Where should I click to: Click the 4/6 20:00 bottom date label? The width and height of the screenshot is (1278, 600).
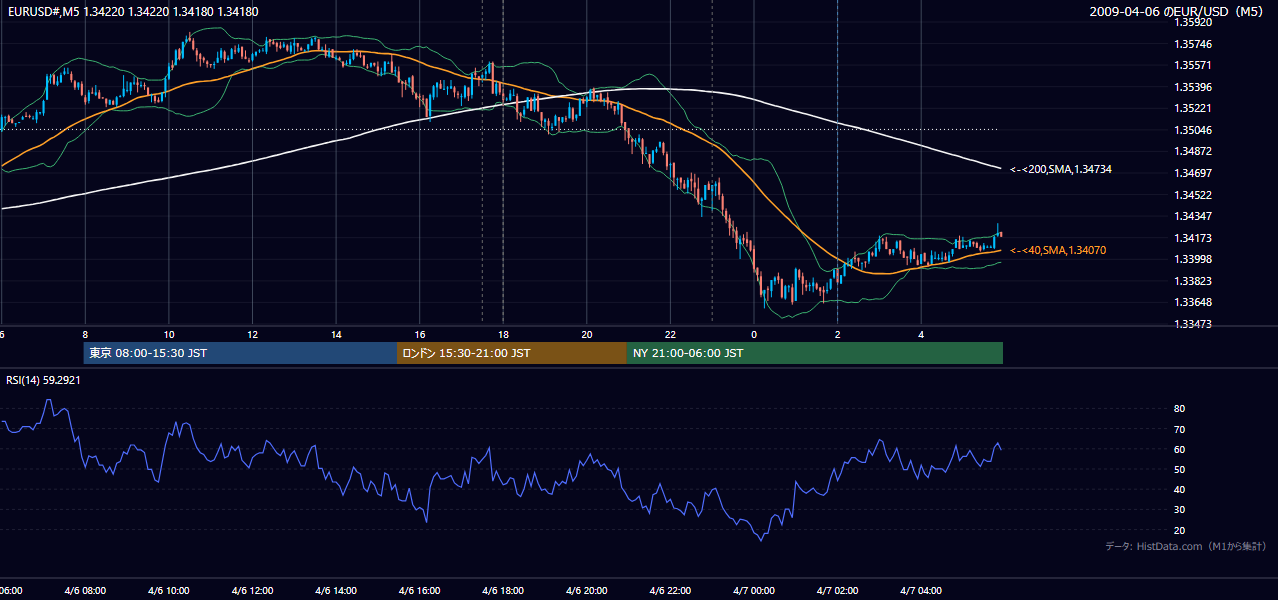(587, 591)
